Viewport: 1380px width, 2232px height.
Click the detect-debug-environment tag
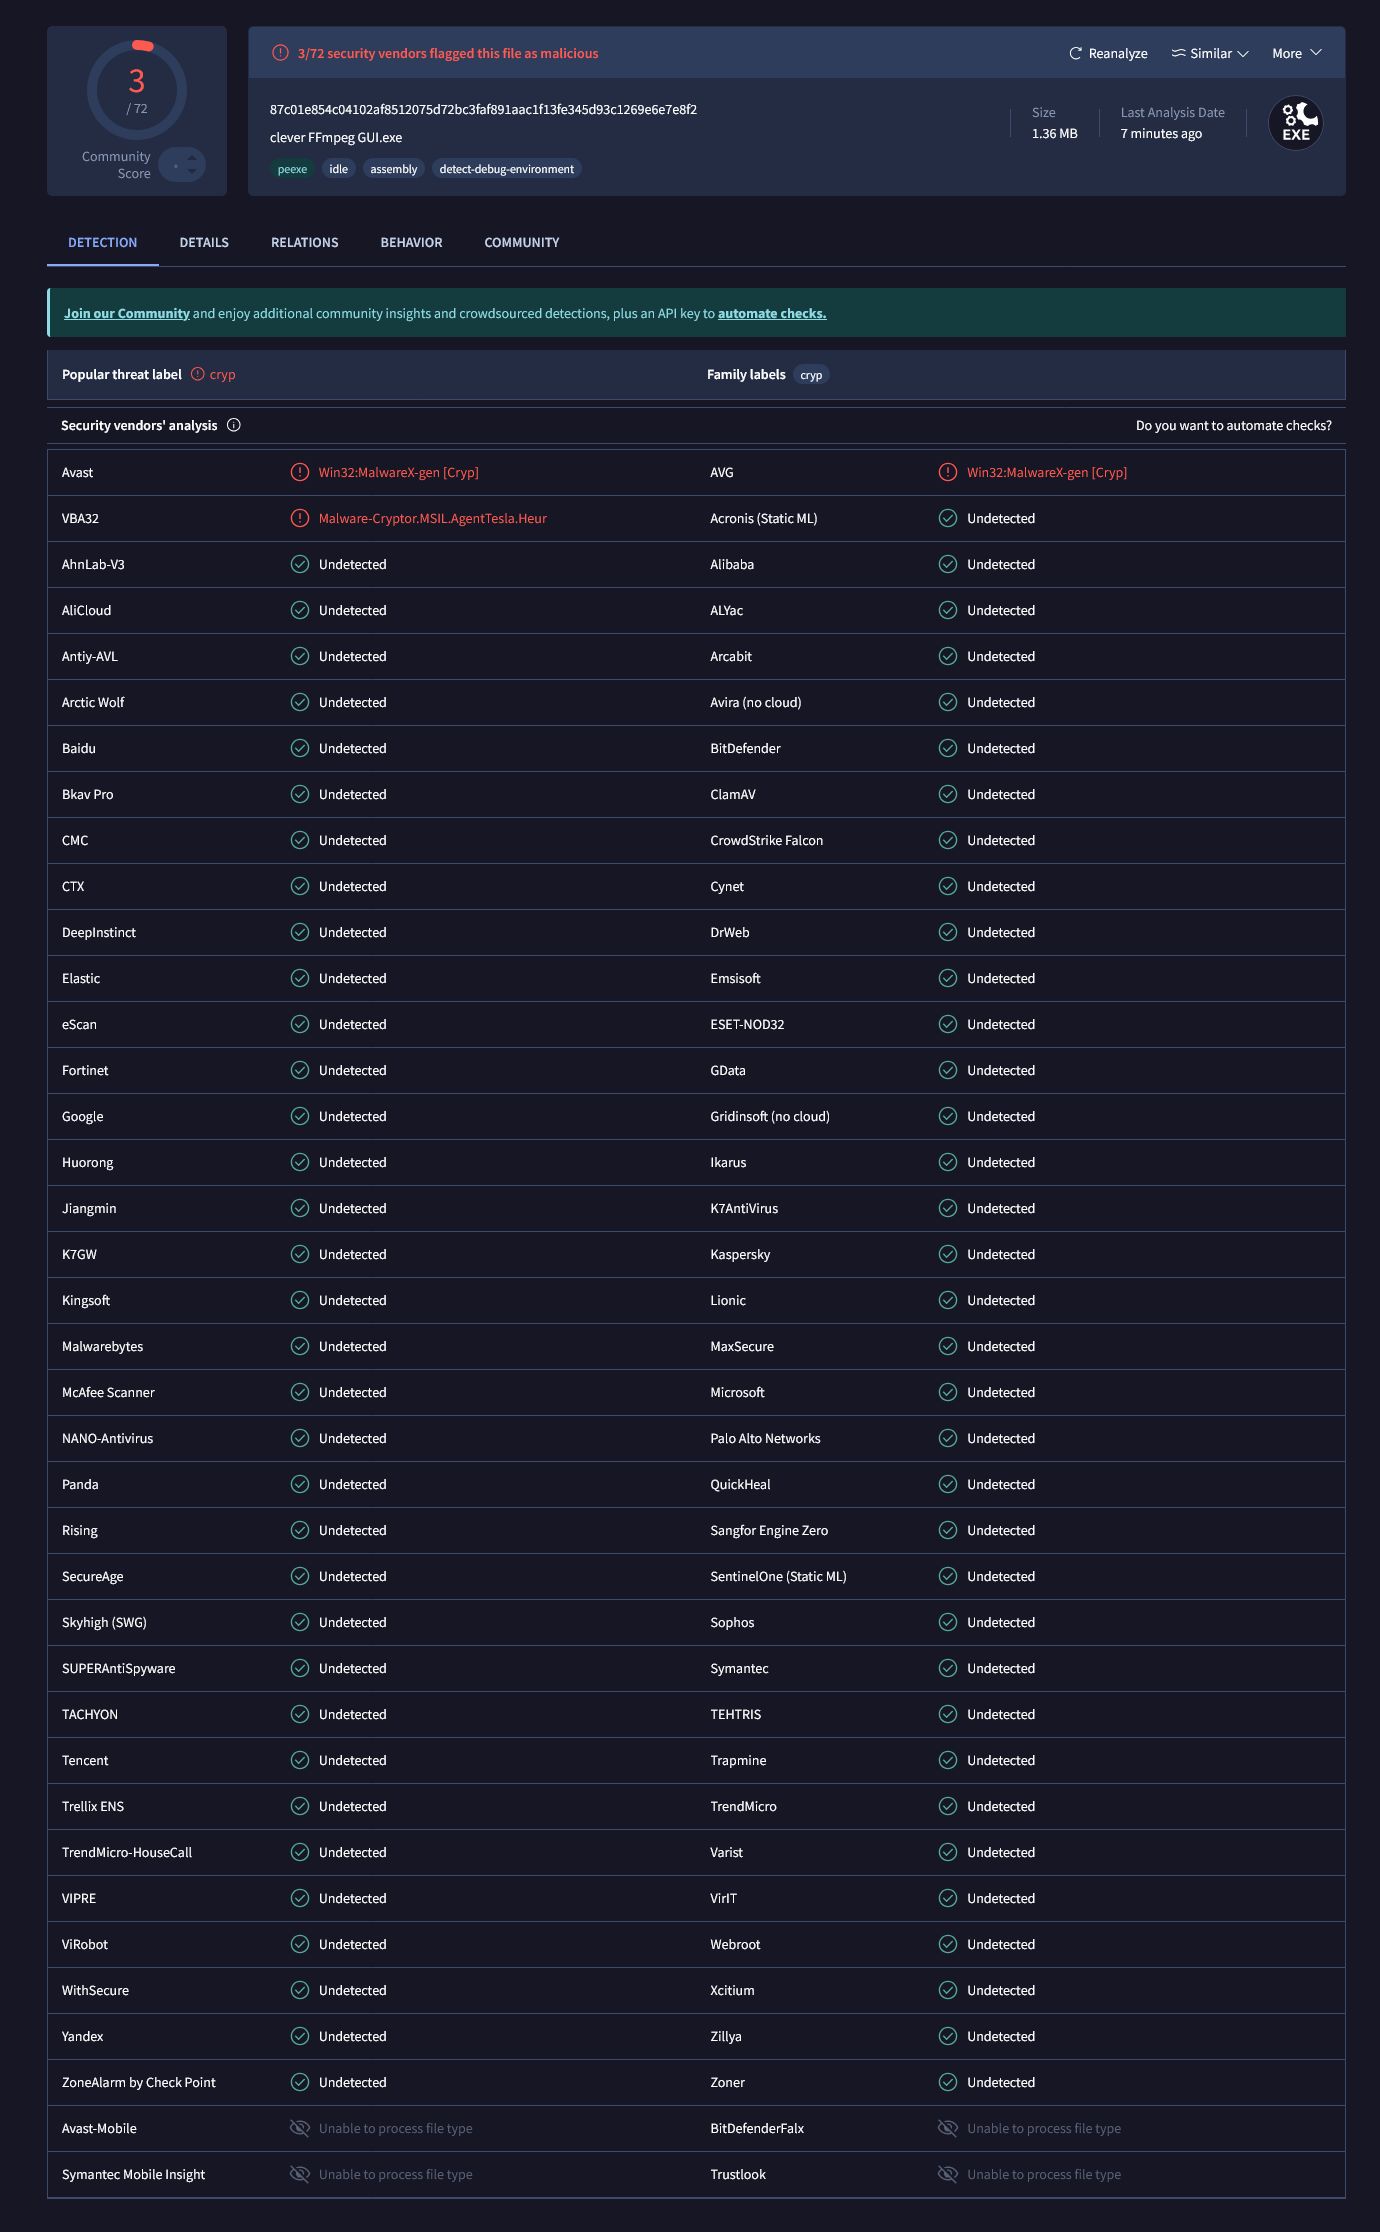pyautogui.click(x=506, y=169)
